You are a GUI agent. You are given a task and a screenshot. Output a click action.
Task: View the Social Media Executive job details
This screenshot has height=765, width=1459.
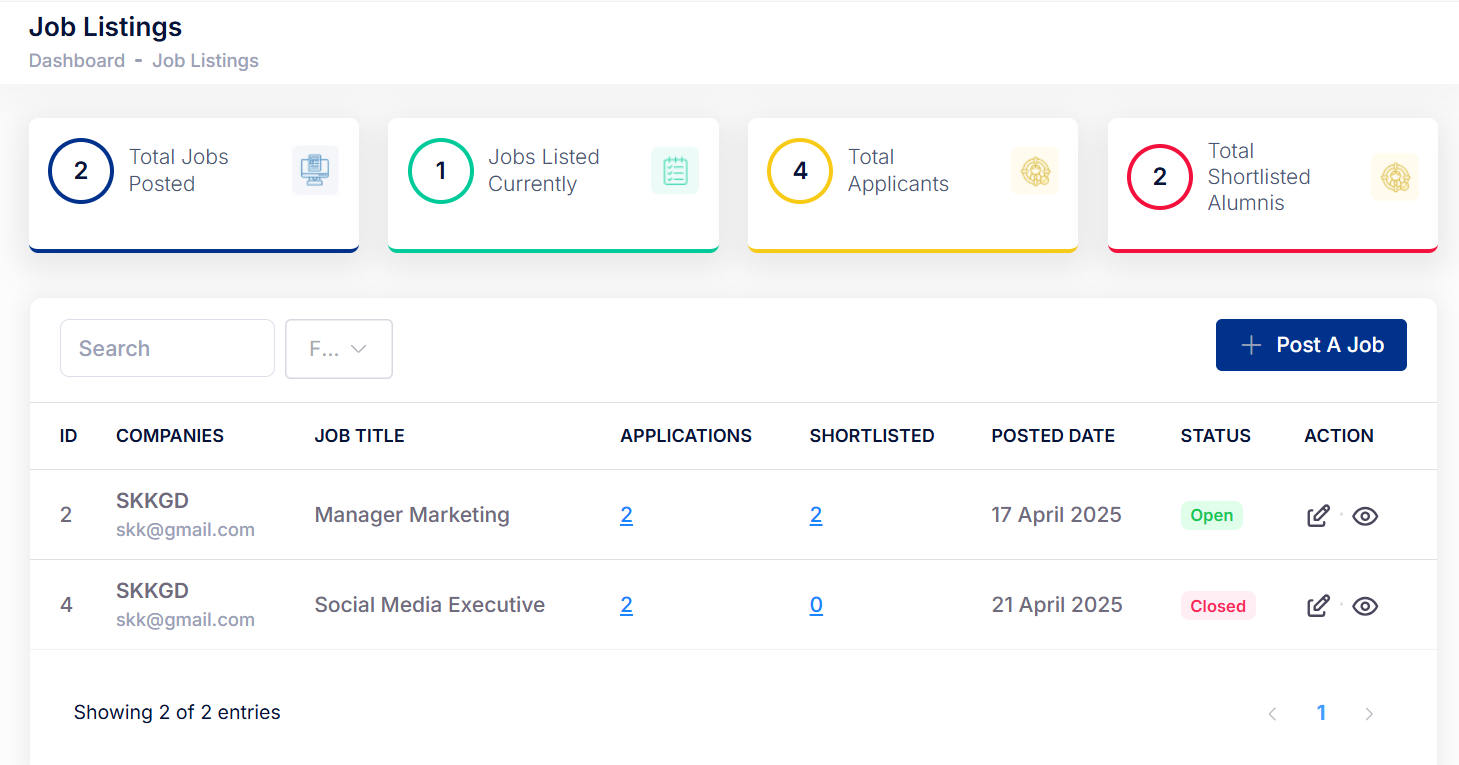[x=1365, y=606]
